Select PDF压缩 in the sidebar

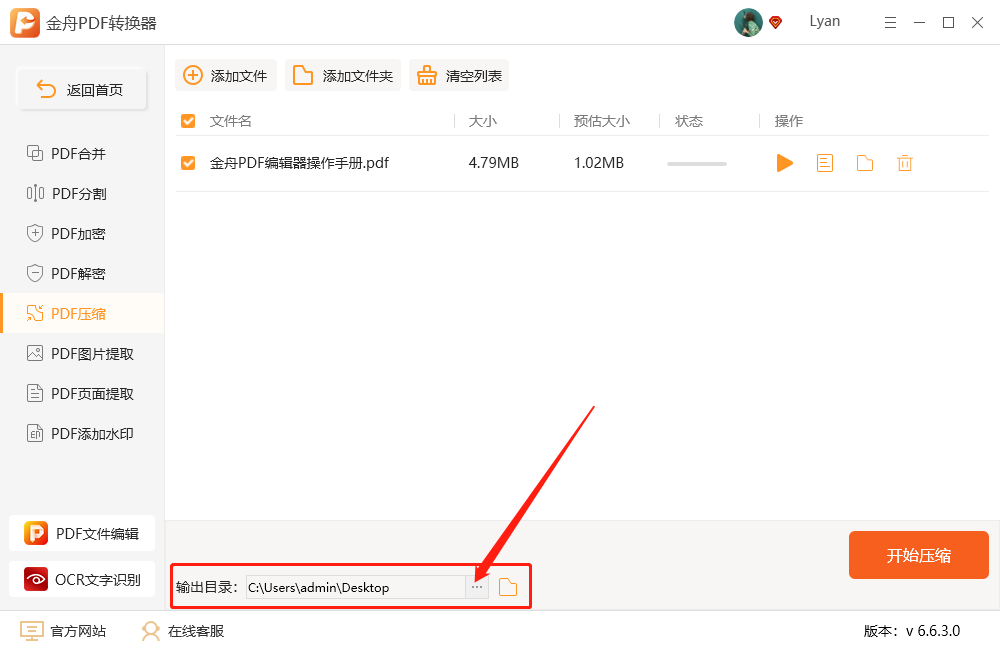pyautogui.click(x=82, y=313)
